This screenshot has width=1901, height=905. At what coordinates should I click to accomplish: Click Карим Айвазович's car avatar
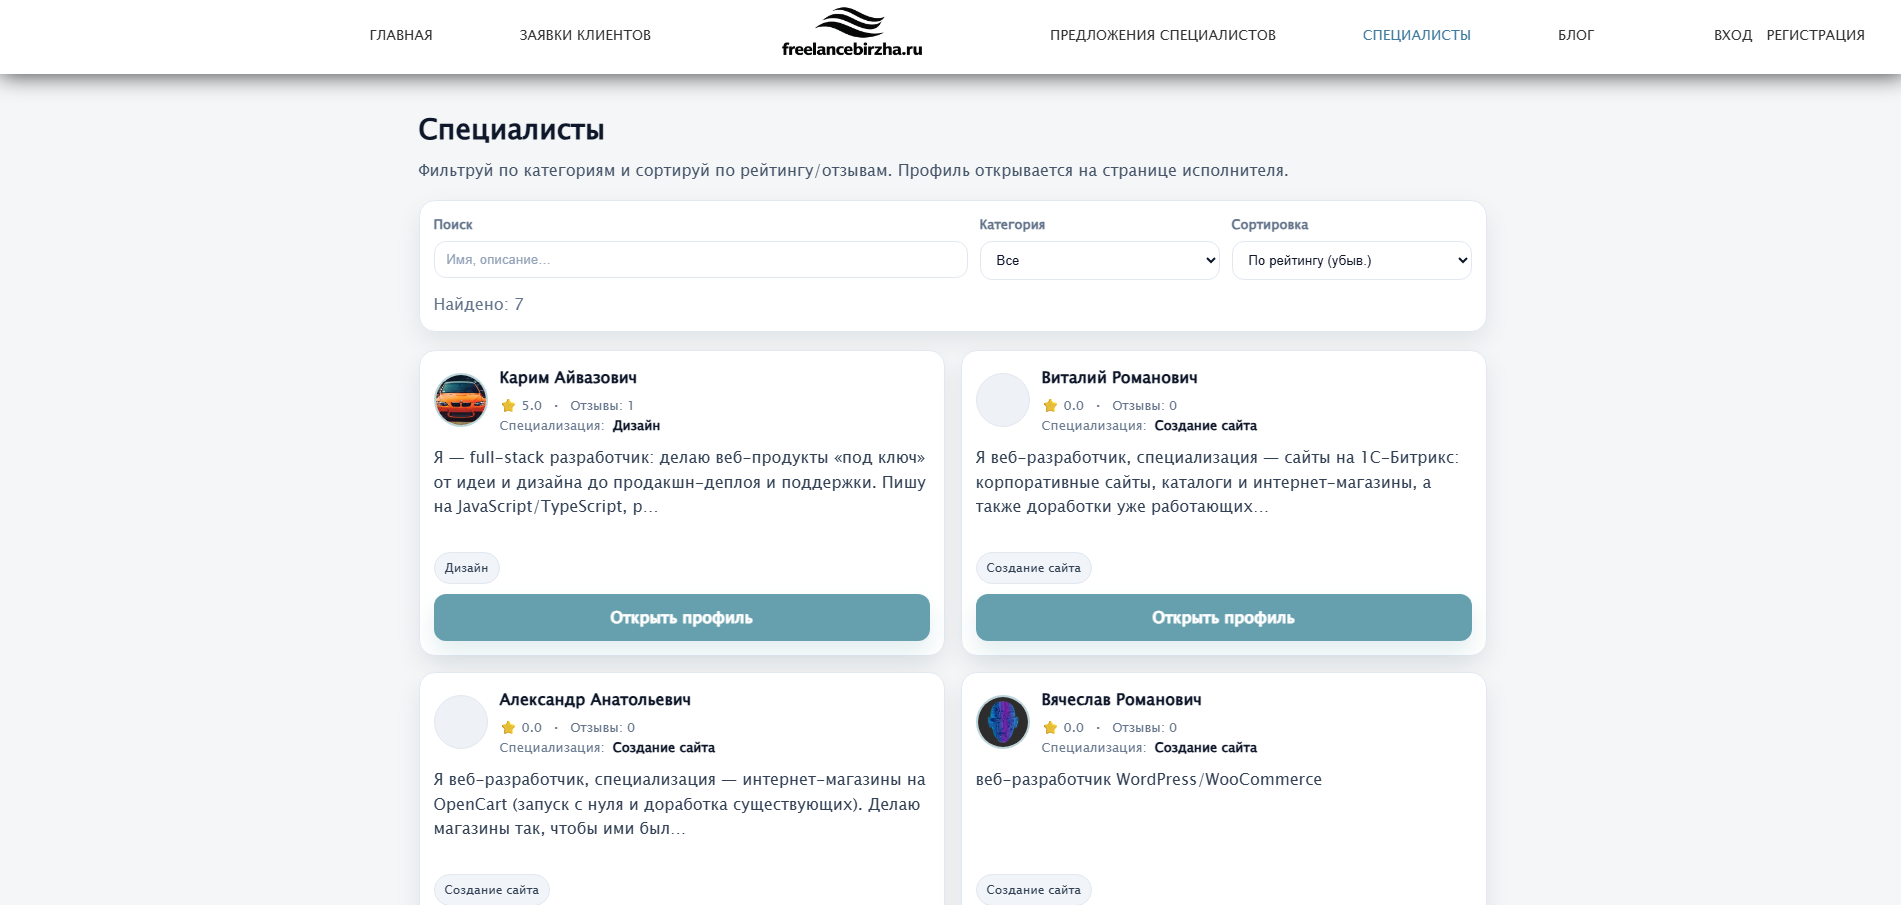pos(461,400)
